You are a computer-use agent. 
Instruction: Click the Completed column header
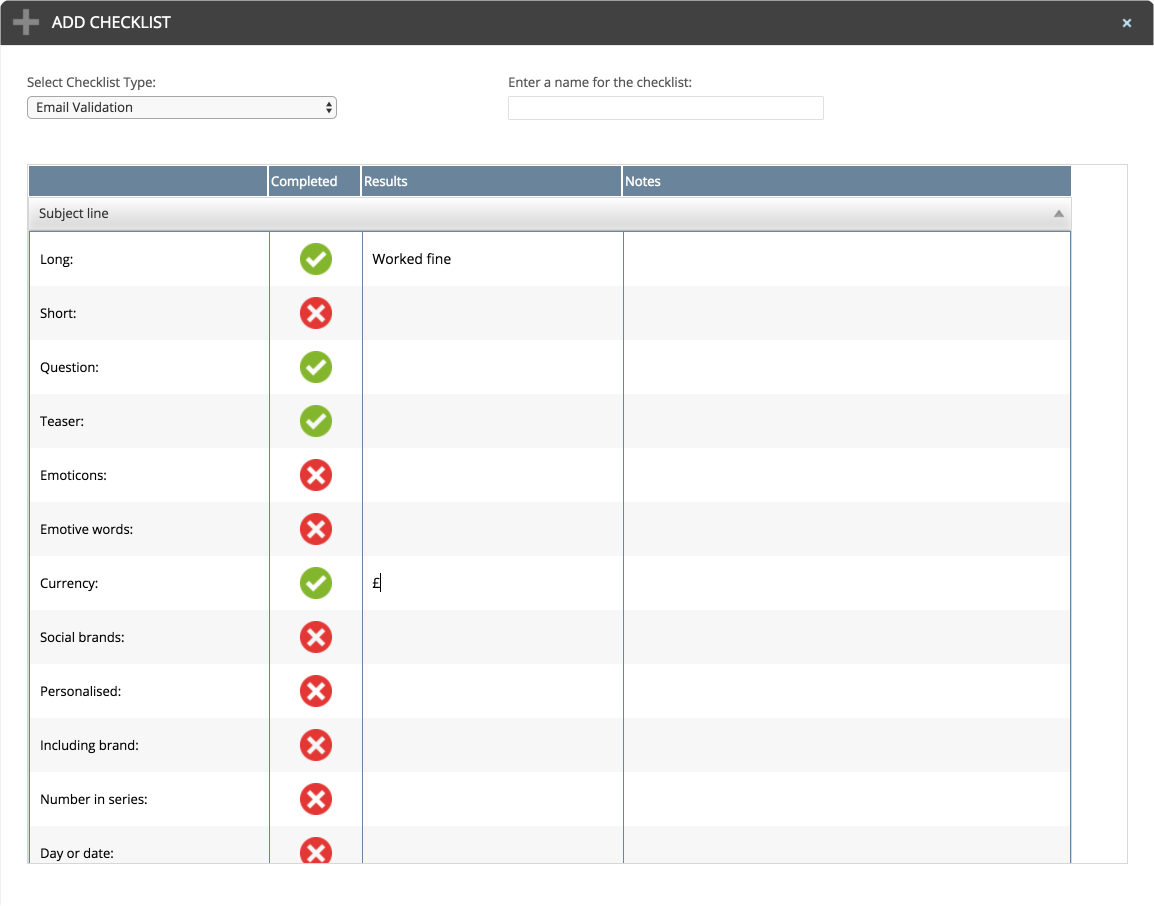(x=304, y=182)
